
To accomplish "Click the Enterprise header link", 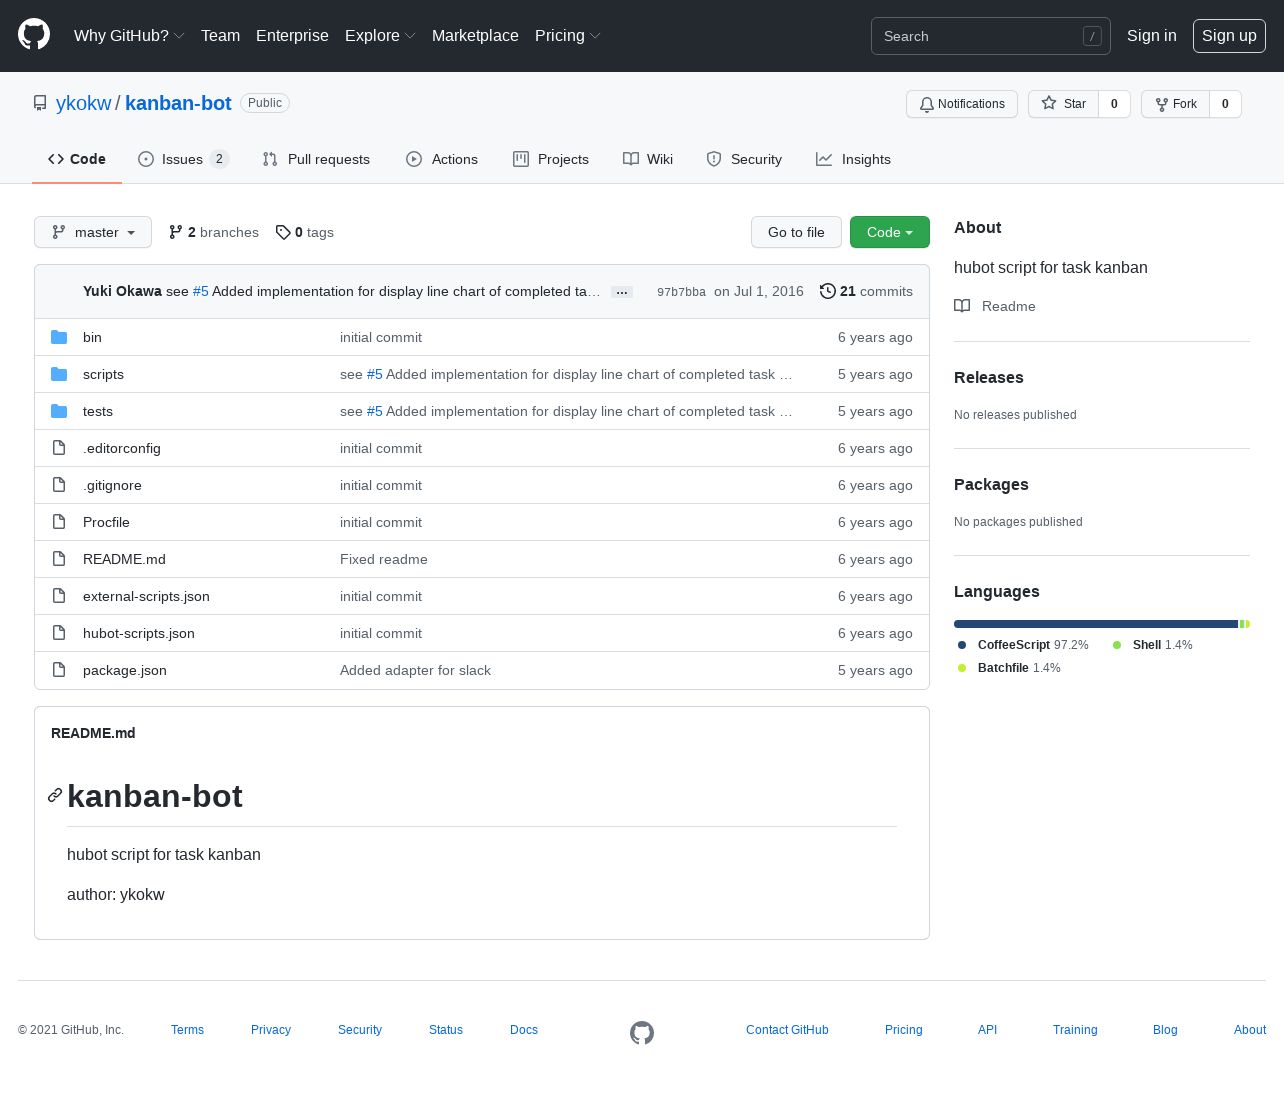I will click(x=292, y=36).
